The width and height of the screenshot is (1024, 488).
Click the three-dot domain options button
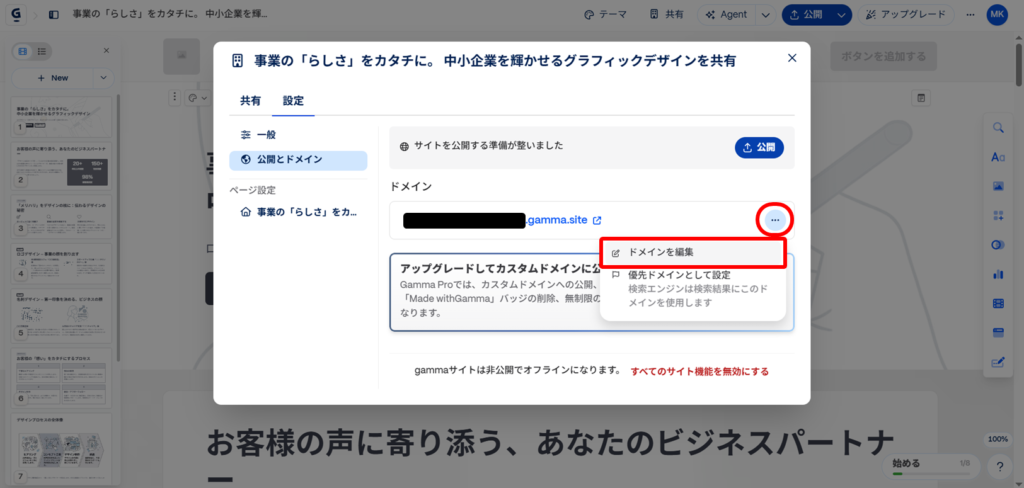pos(775,220)
